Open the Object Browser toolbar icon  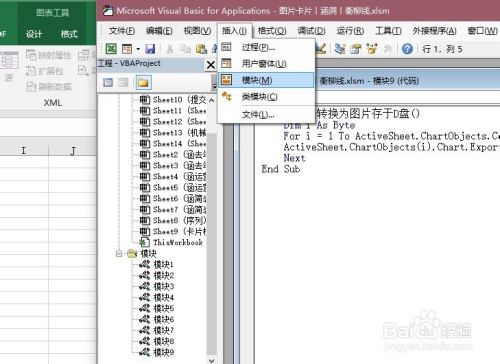pyautogui.click(x=372, y=49)
